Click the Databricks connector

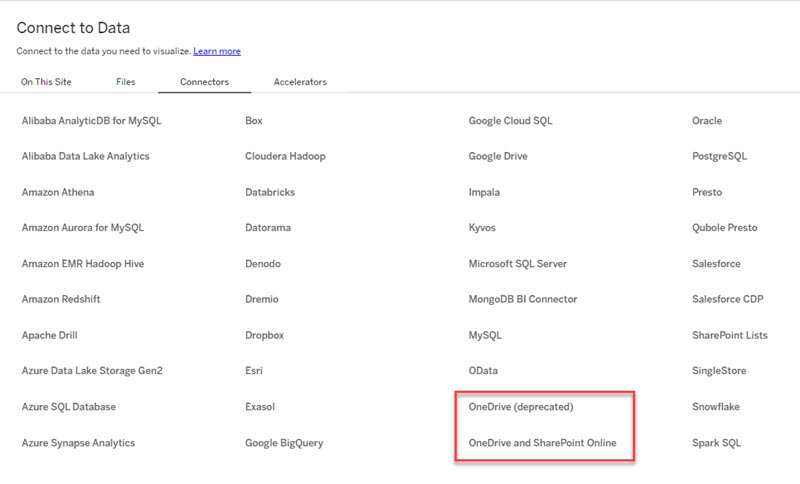270,192
